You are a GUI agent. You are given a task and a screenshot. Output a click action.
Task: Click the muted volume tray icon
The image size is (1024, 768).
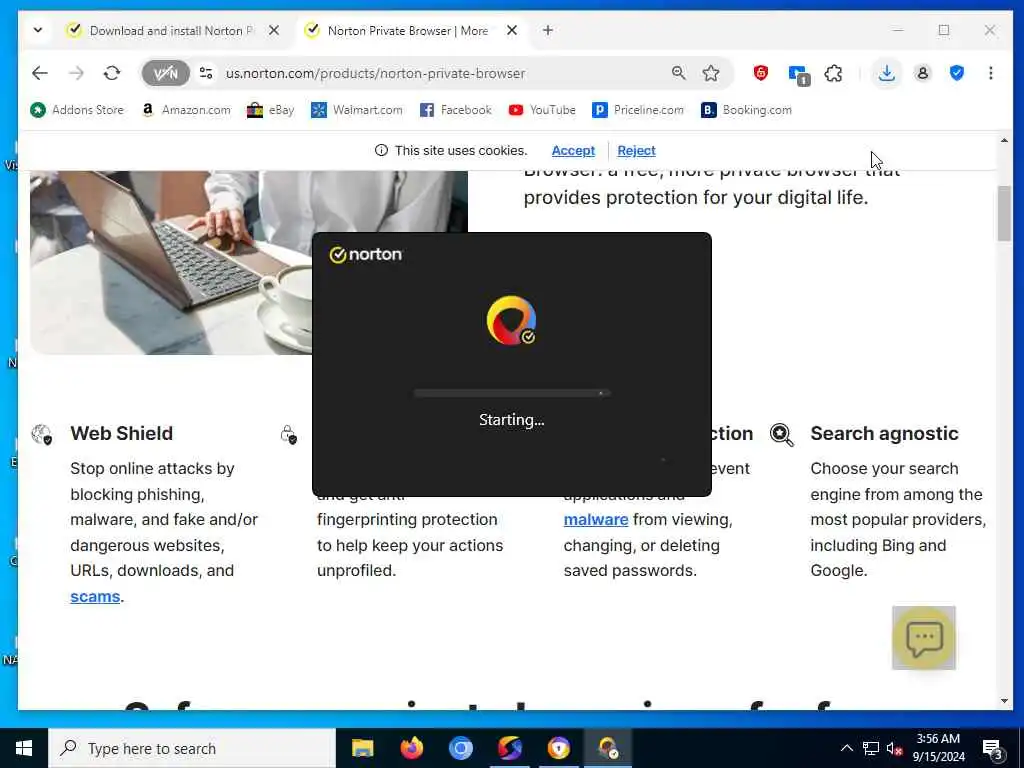[x=894, y=748]
